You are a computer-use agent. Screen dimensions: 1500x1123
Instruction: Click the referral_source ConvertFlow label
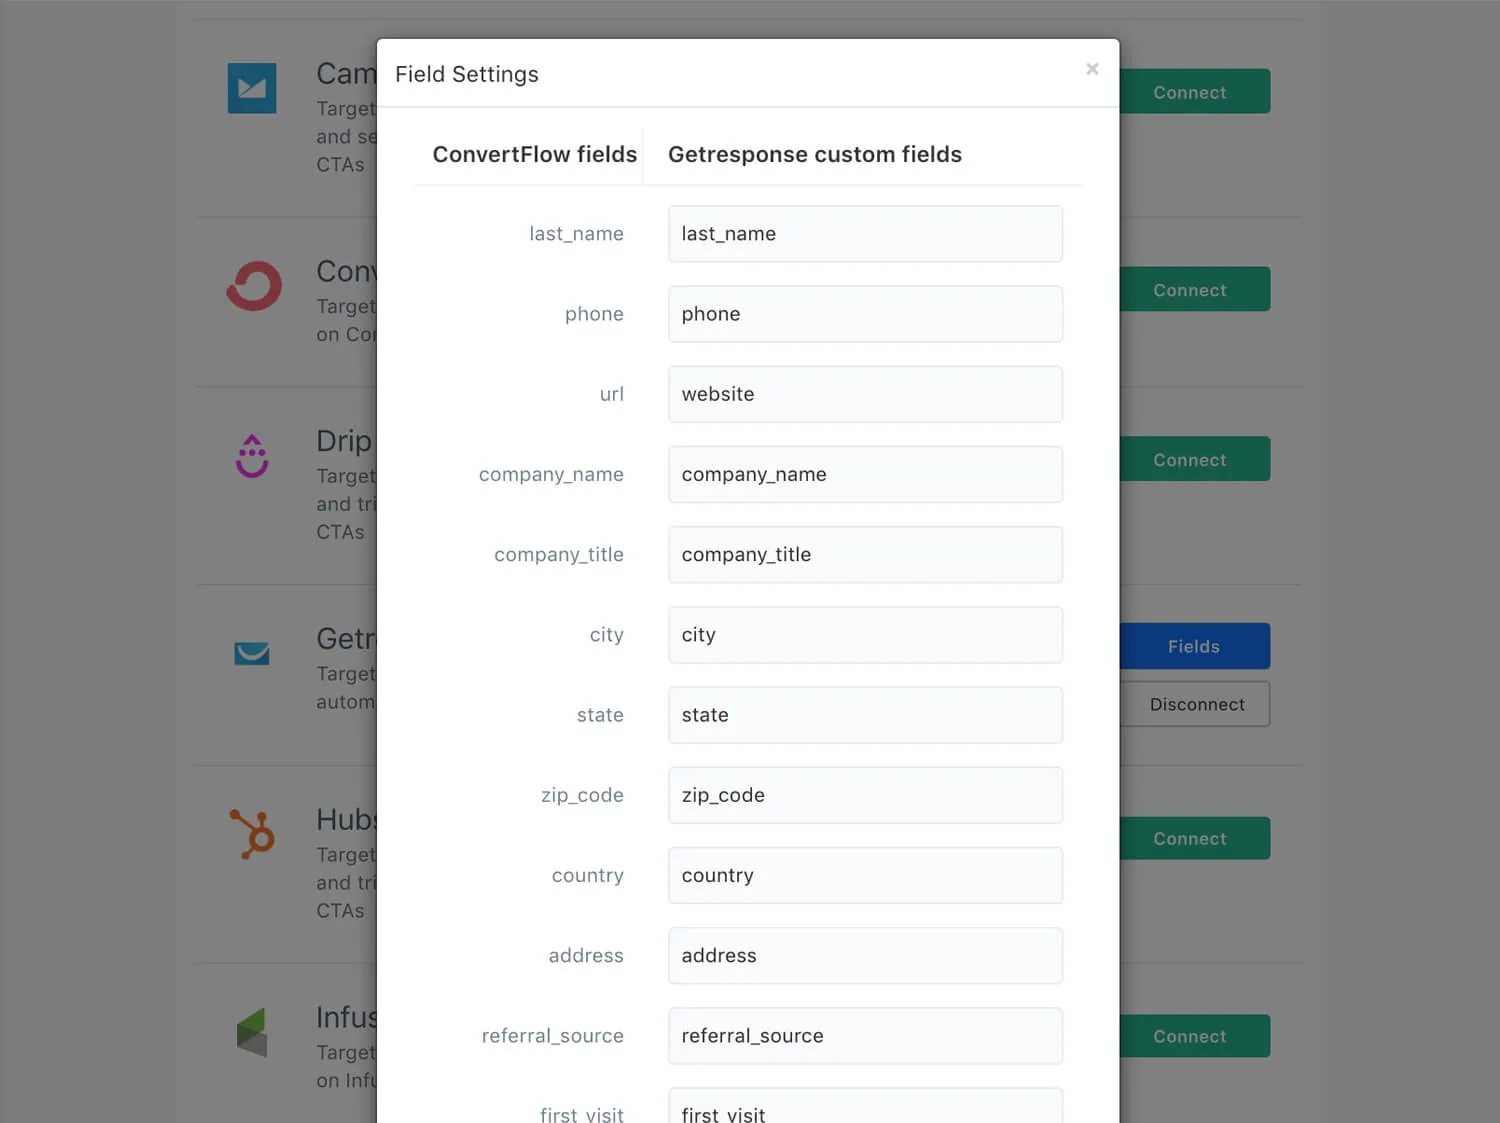click(552, 1036)
